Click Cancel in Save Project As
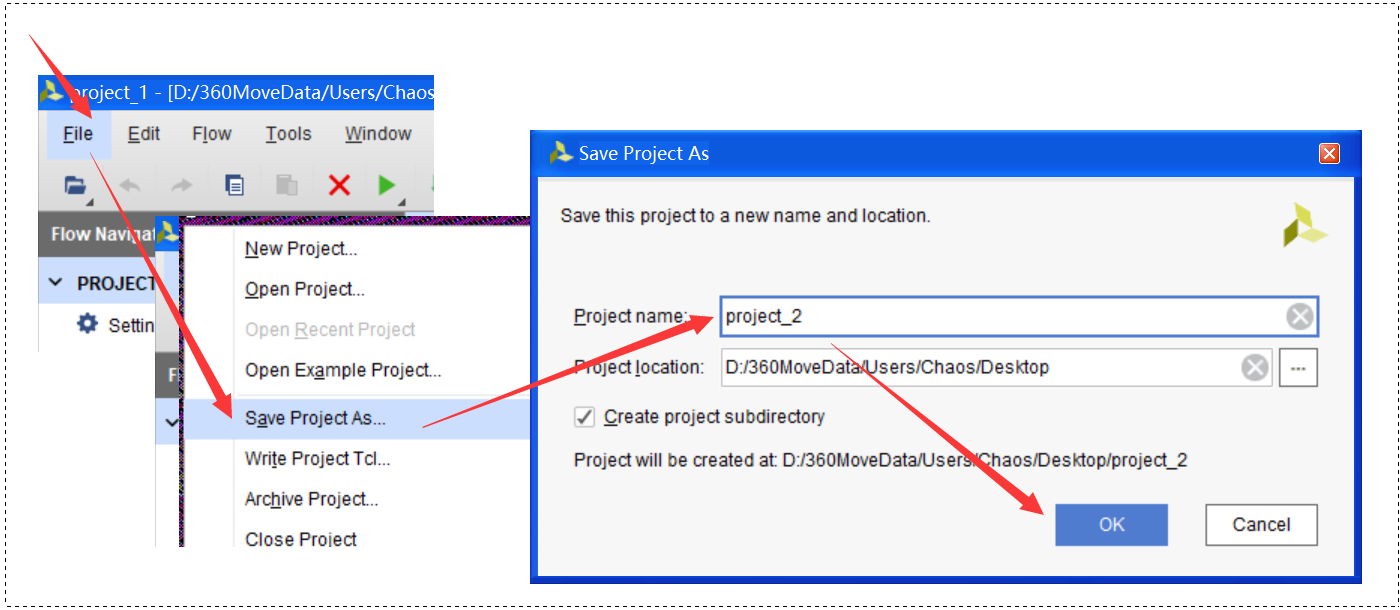1400x610 pixels. (1261, 525)
